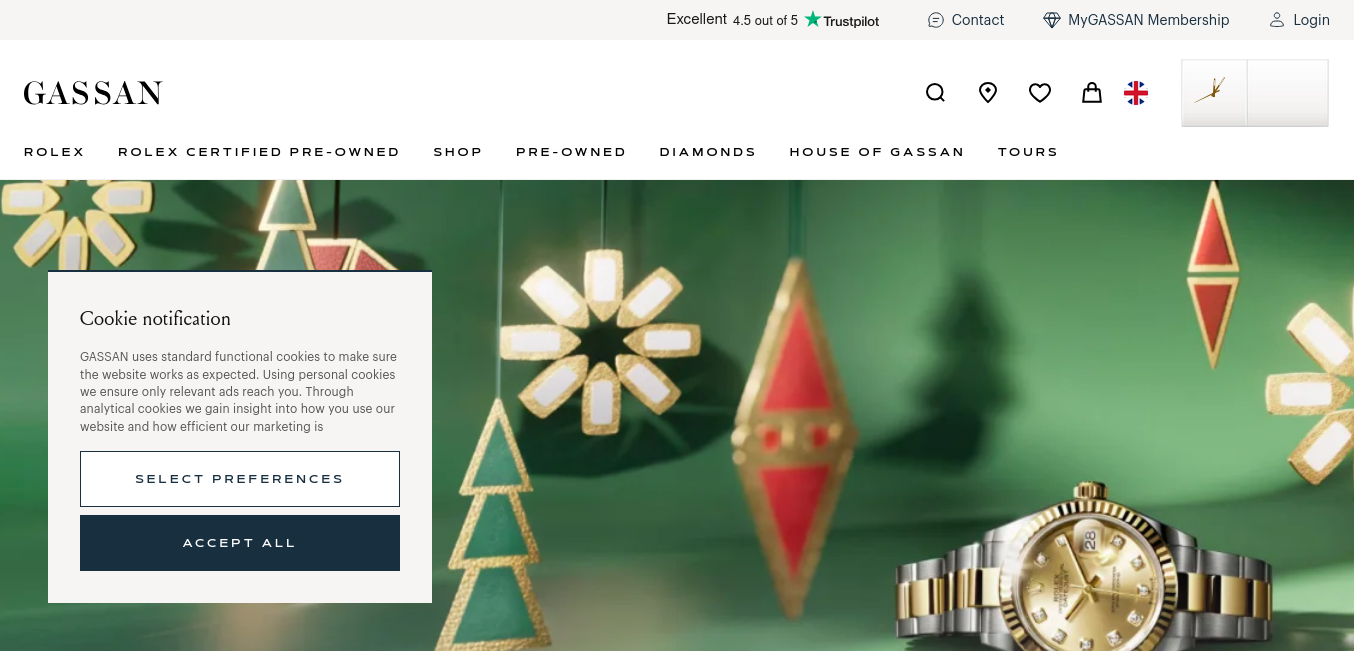This screenshot has width=1366, height=651.
Task: Expand the Diamonds menu
Action: point(708,152)
